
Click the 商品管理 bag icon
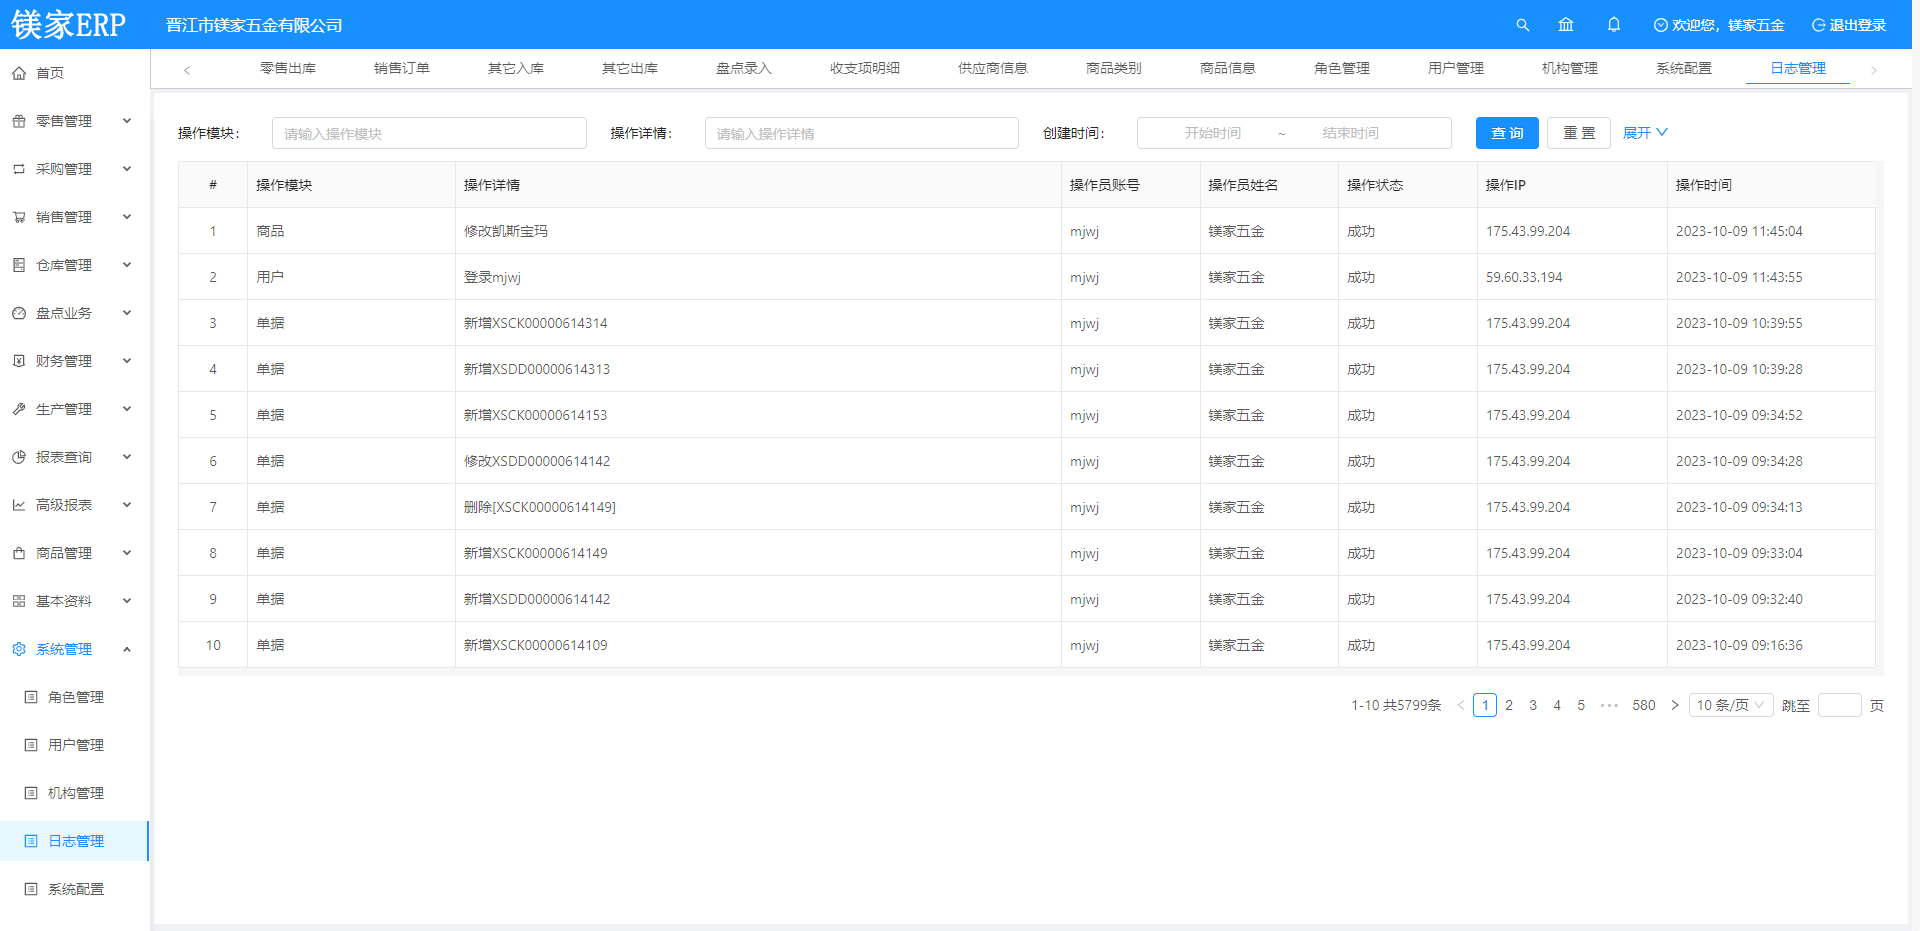point(19,553)
